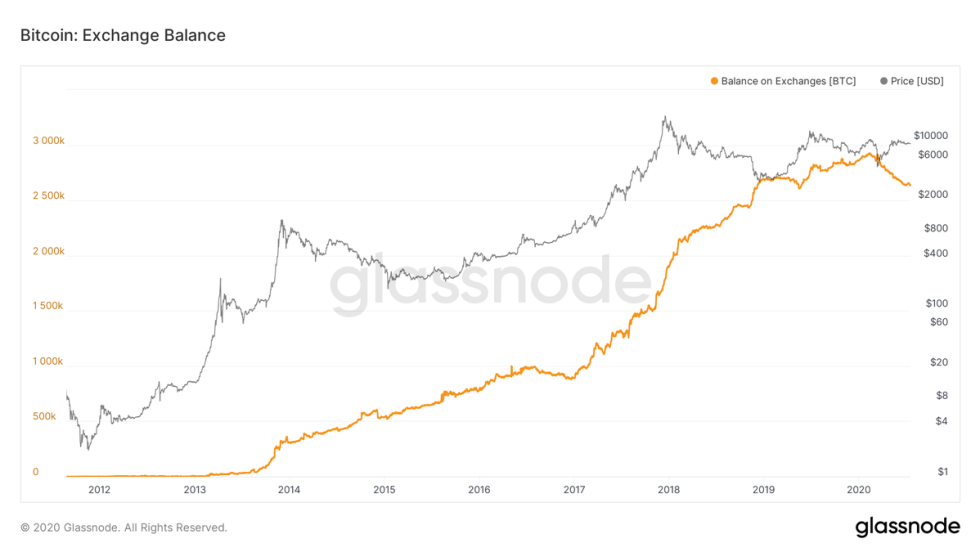Screen dimensions: 980x552
Task: Click the 2012 x-axis year label
Action: (99, 490)
